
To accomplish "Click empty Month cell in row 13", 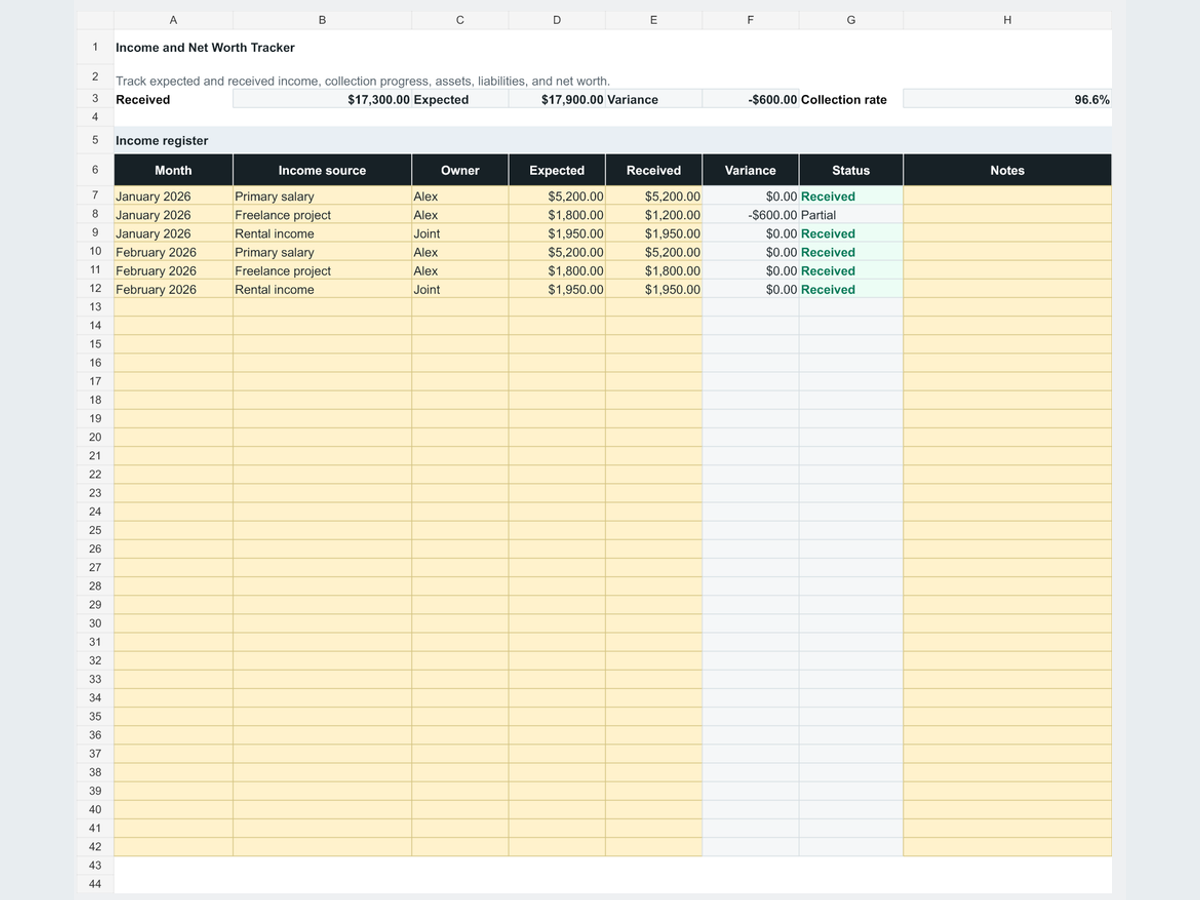I will (x=173, y=307).
